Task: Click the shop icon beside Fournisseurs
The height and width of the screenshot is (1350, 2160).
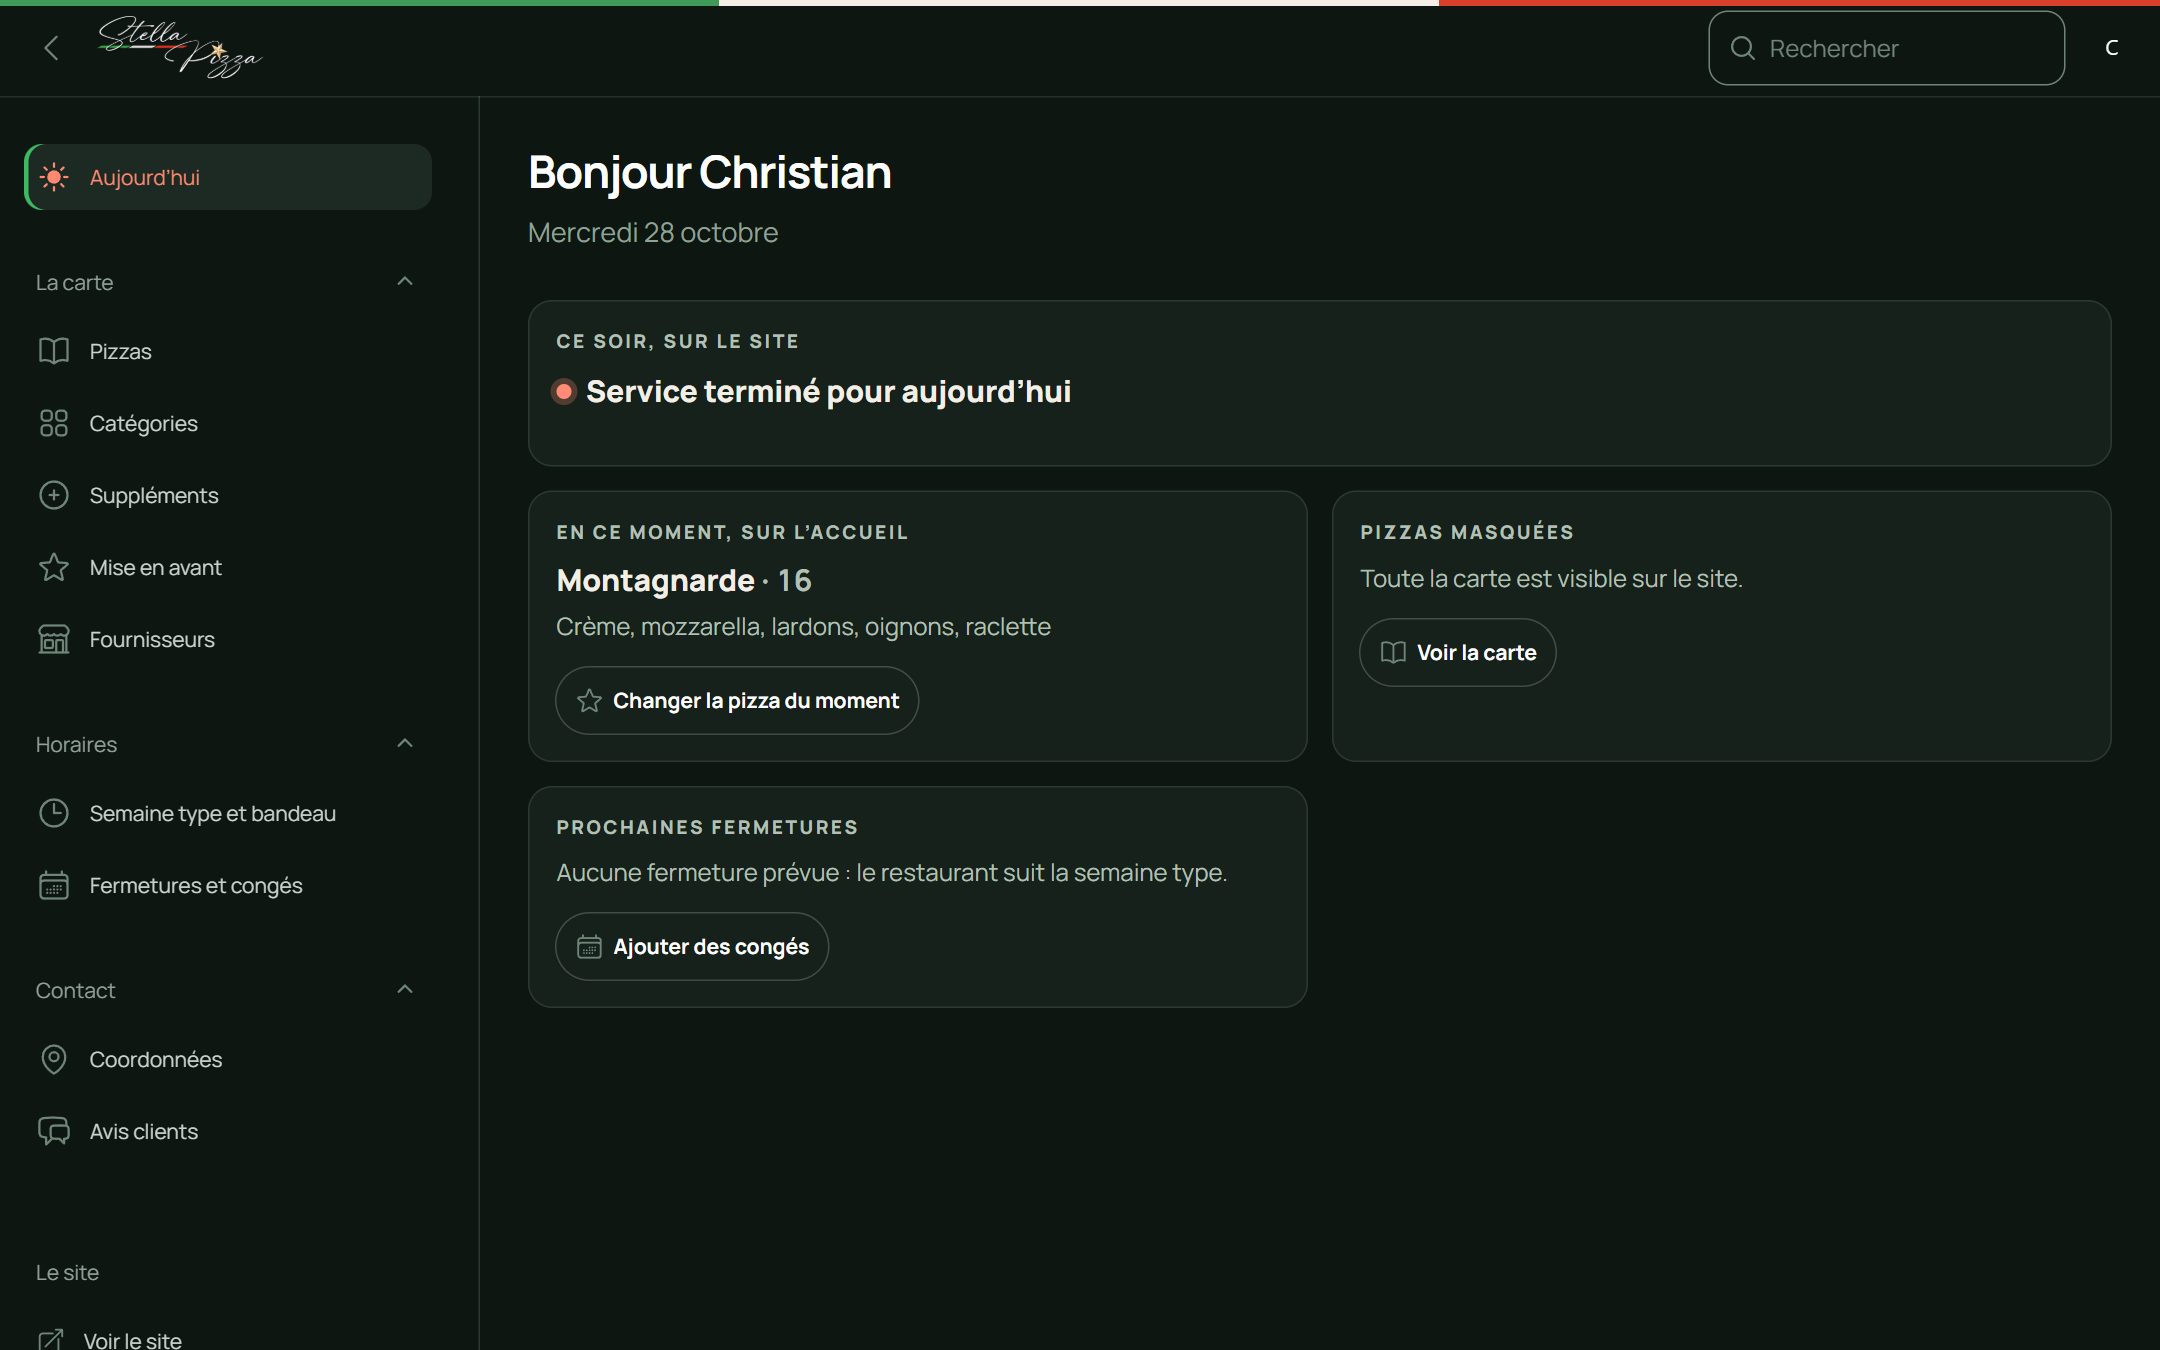Action: [x=54, y=639]
